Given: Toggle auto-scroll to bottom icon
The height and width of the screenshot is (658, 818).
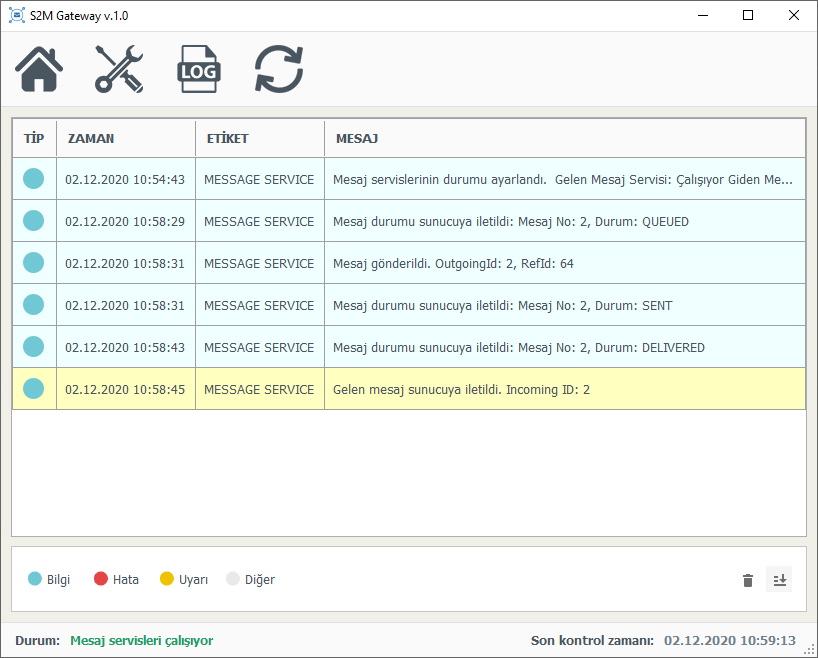Looking at the screenshot, I should pos(779,580).
